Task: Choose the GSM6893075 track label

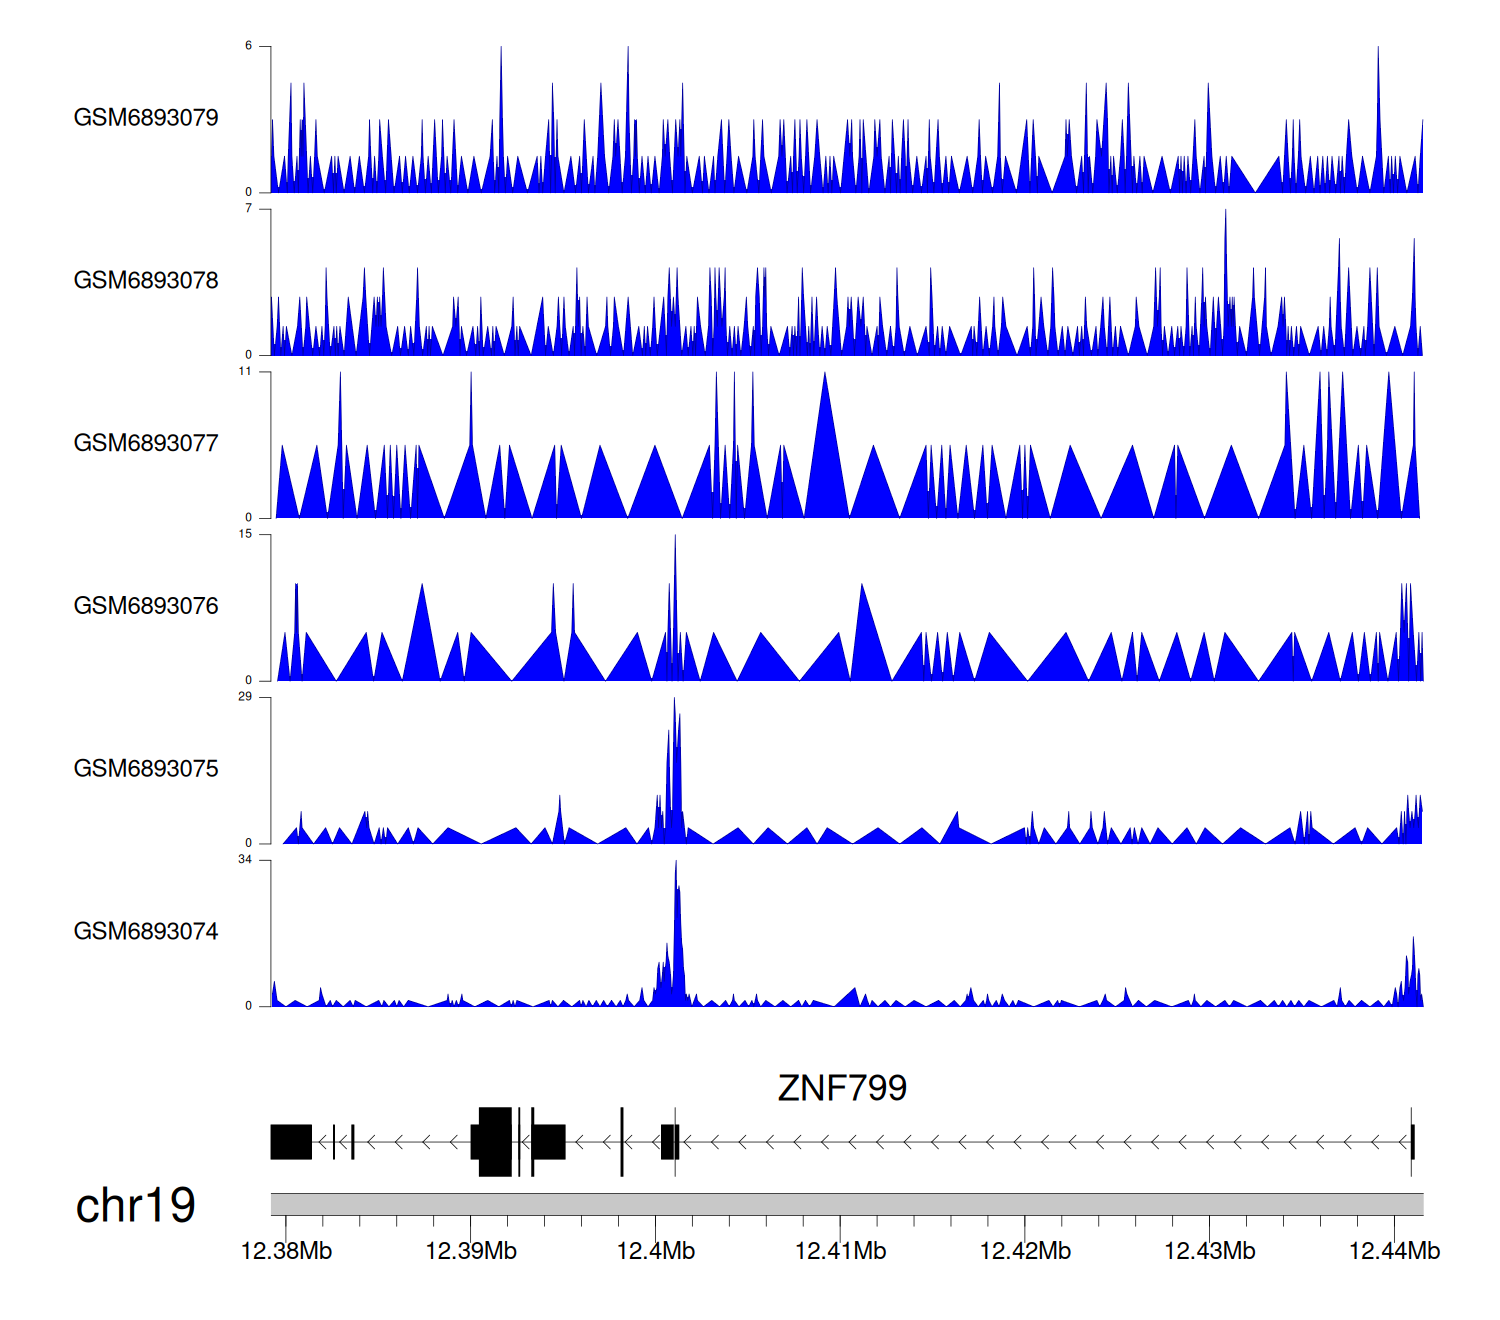Action: coord(146,769)
